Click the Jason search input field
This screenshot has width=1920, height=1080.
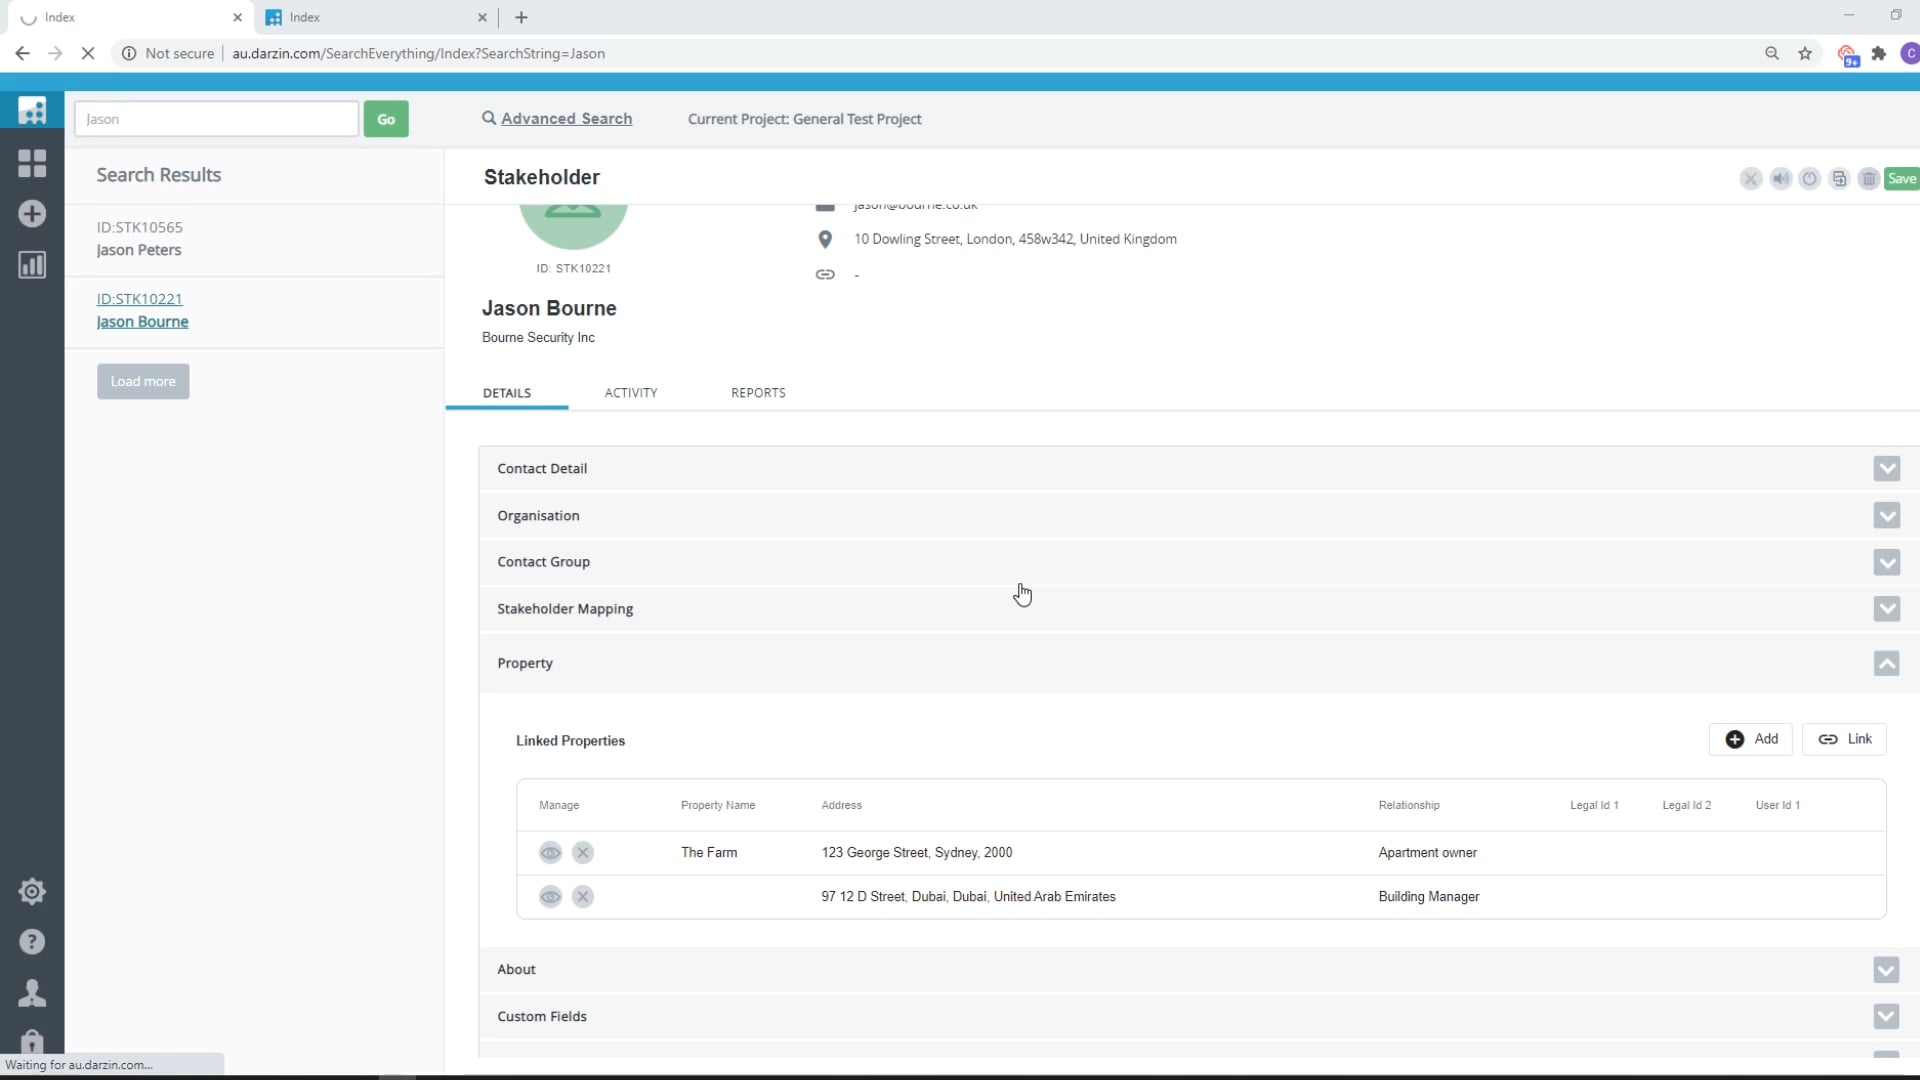pyautogui.click(x=216, y=119)
